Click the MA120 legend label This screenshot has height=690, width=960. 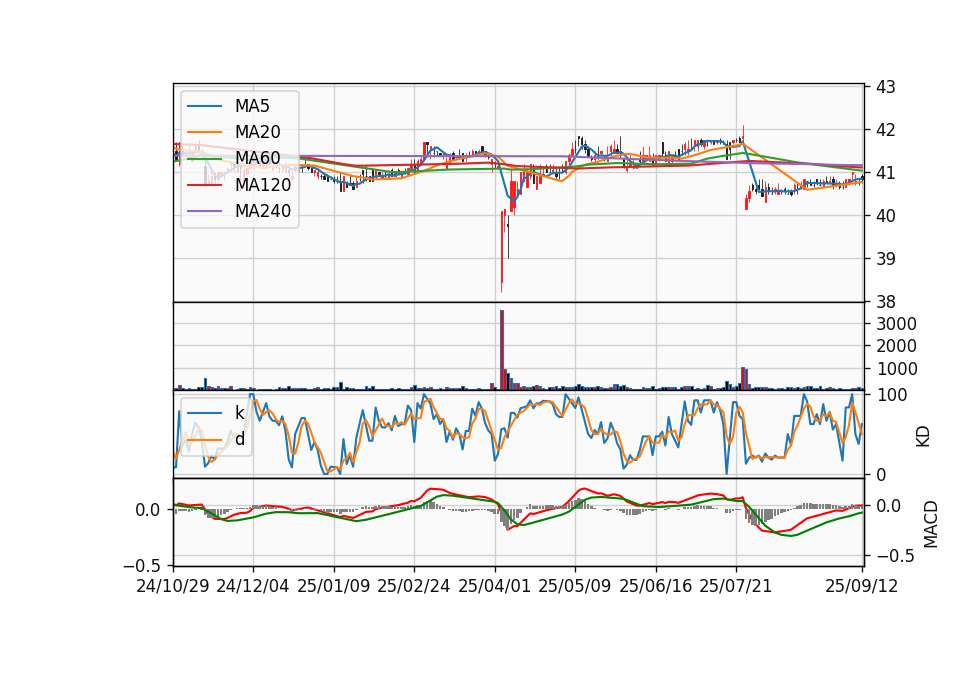(263, 184)
